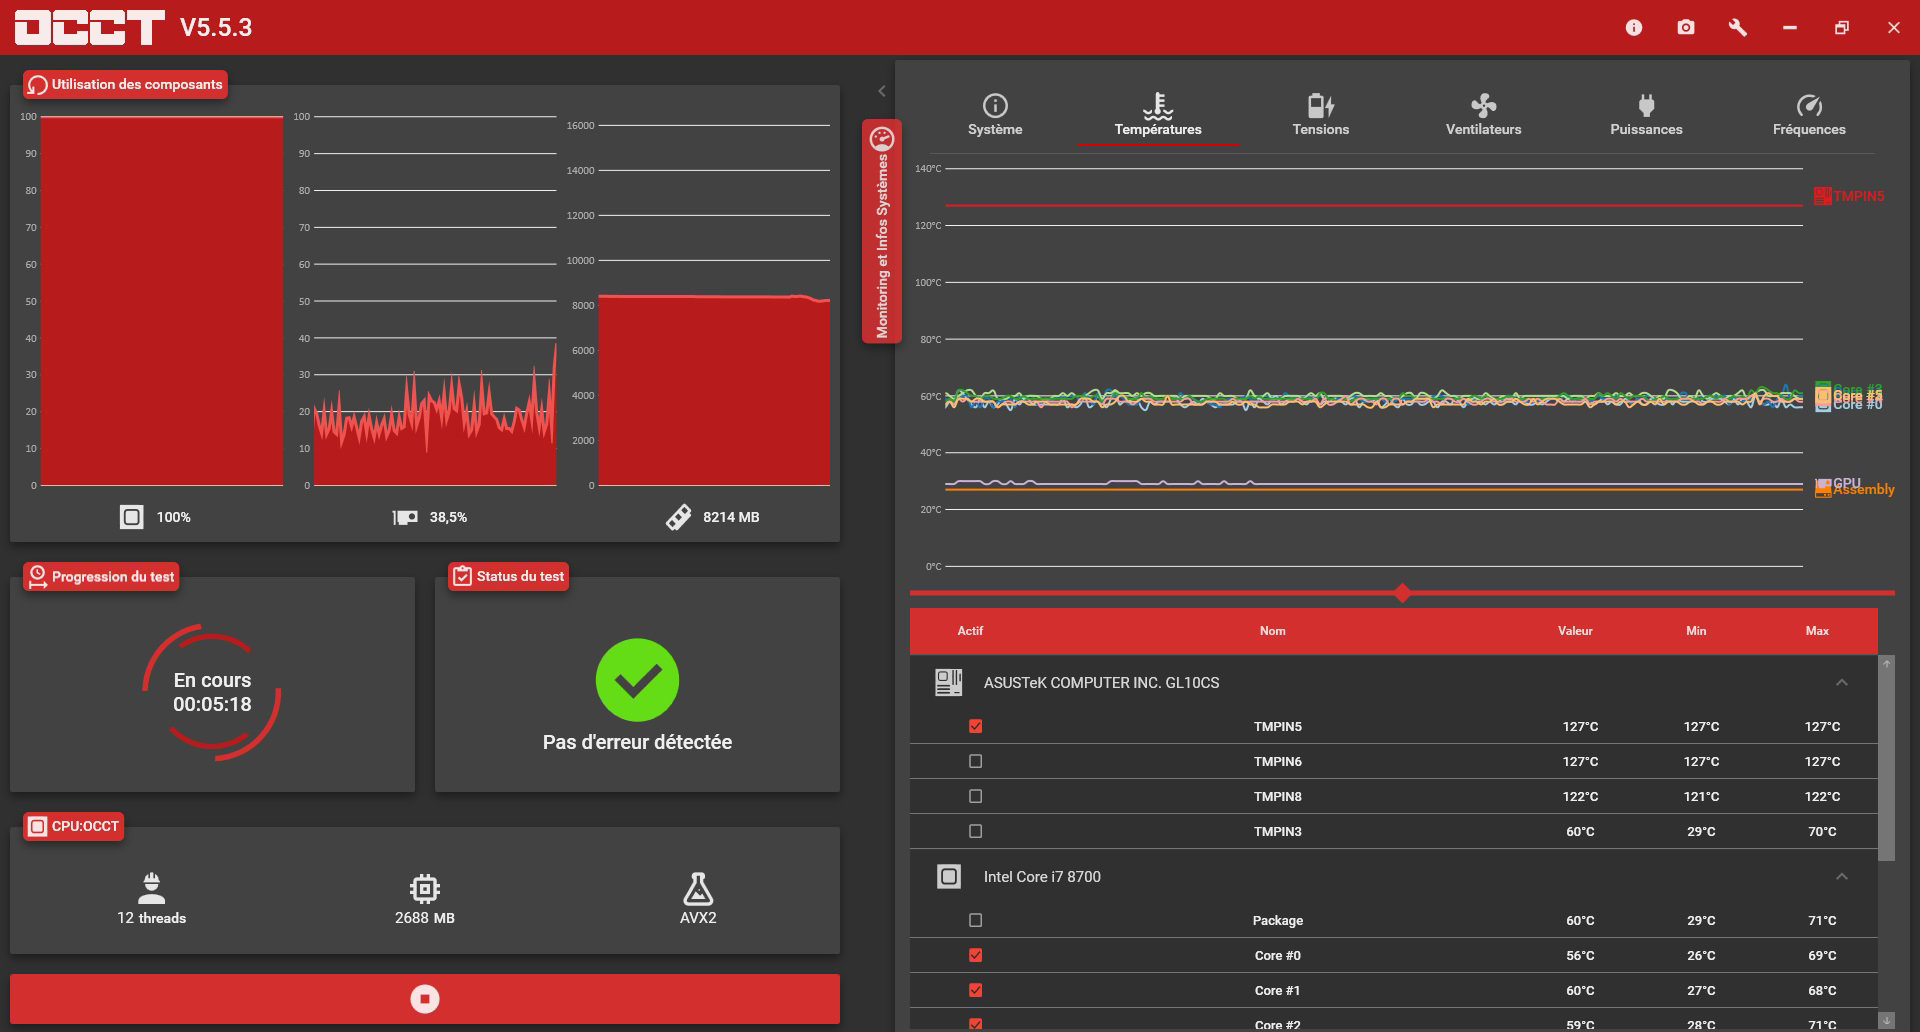The width and height of the screenshot is (1920, 1032).
Task: Enable the TMPIN6 sensor checkbox
Action: [x=976, y=761]
